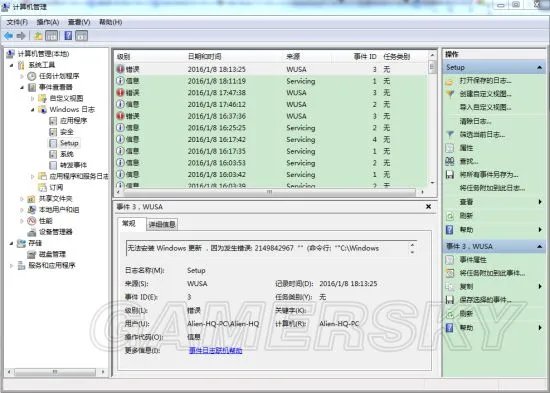Click 属性 action icon under Setup
550x393 pixels.
(450, 148)
